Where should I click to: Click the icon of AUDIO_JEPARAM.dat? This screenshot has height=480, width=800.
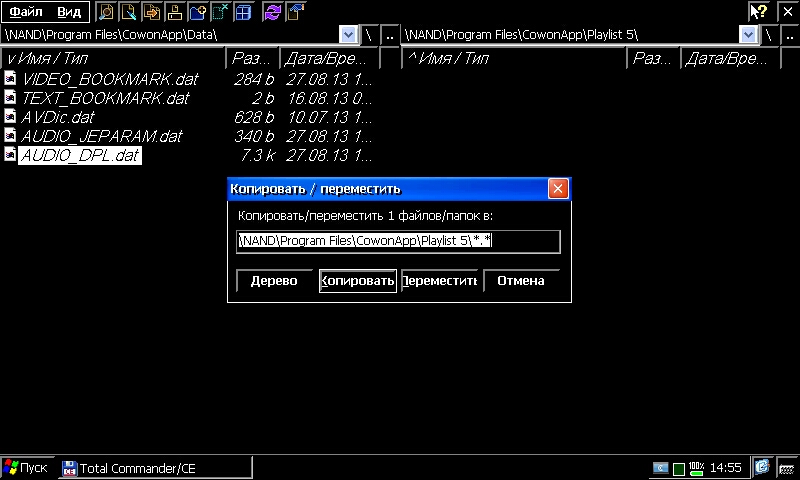10,135
